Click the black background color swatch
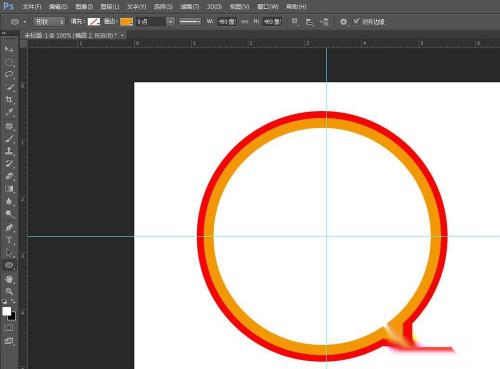Image resolution: width=500 pixels, height=369 pixels. pos(12,316)
